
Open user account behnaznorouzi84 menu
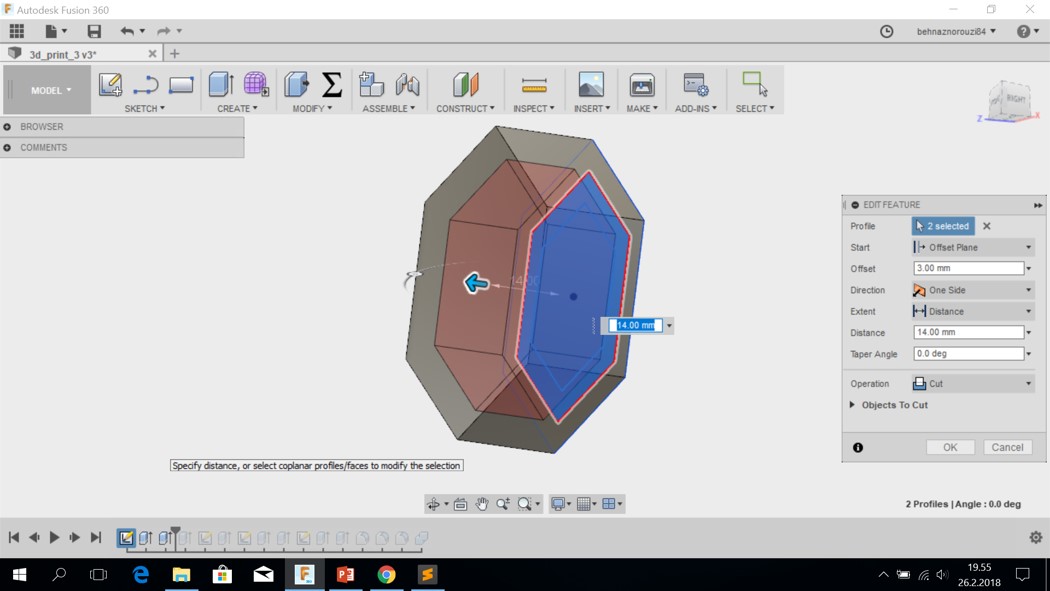[x=956, y=31]
